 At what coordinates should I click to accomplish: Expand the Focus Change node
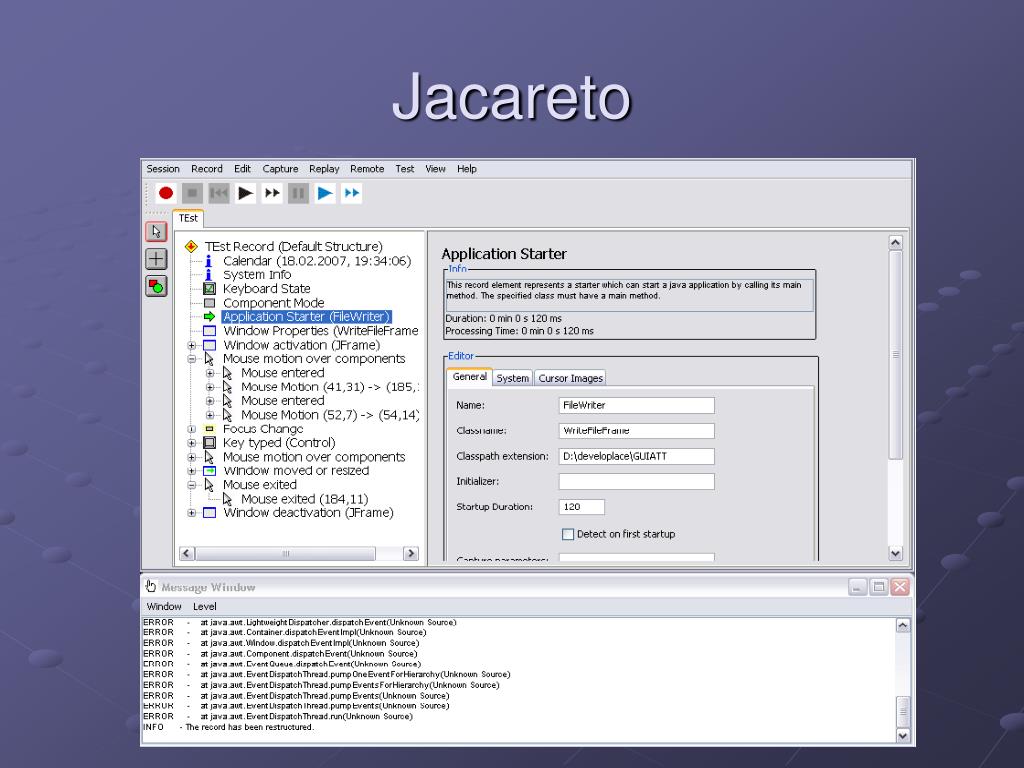(x=191, y=429)
